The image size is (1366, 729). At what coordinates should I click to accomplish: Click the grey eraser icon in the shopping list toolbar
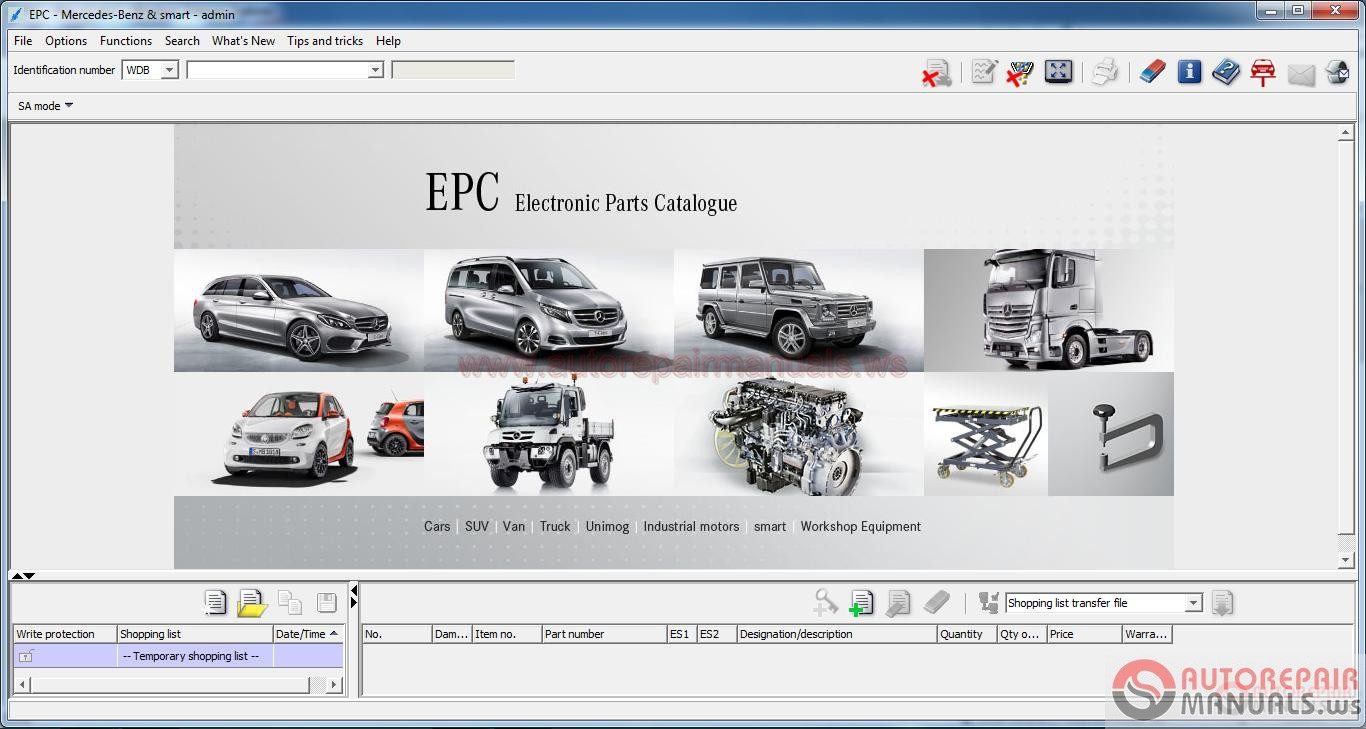tap(936, 602)
